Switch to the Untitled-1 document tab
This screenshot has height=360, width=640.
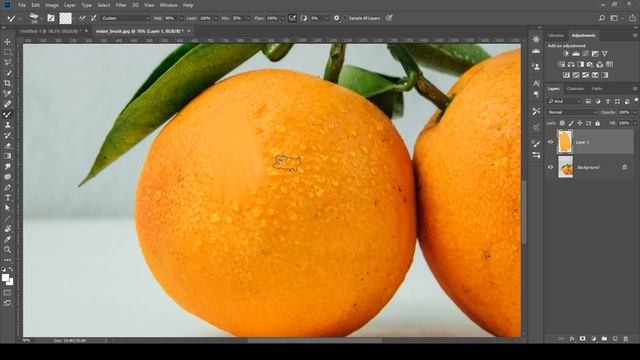pyautogui.click(x=50, y=31)
